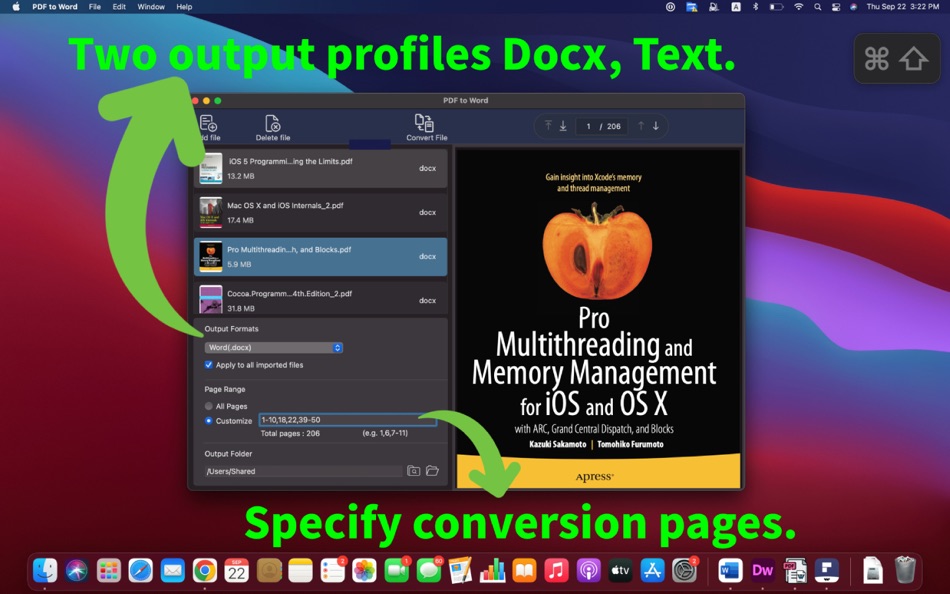Image resolution: width=950 pixels, height=594 pixels.
Task: Click the Output Folder path field
Action: [303, 471]
